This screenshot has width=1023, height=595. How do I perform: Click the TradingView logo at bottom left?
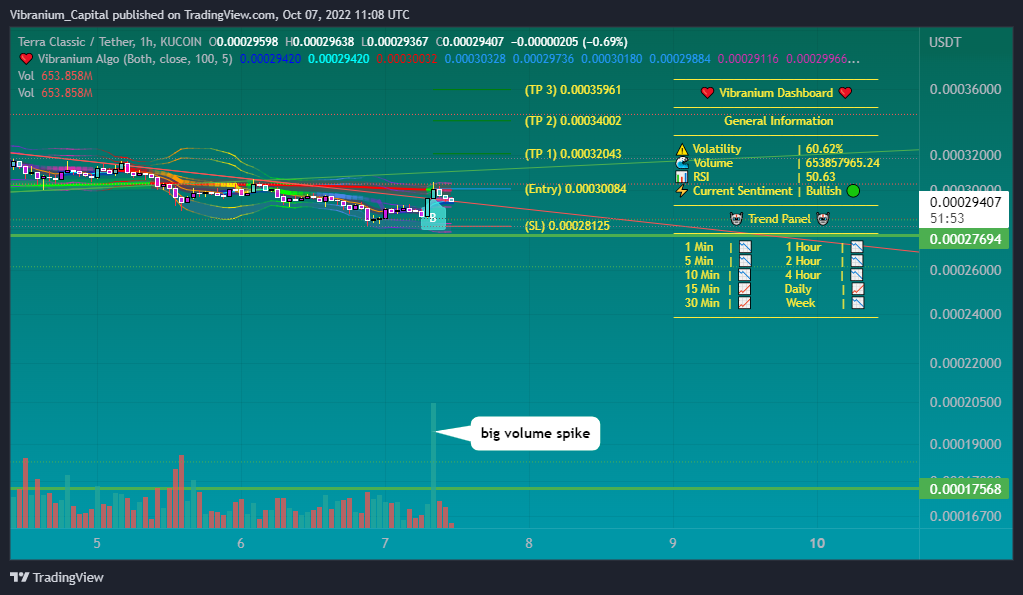coord(57,577)
